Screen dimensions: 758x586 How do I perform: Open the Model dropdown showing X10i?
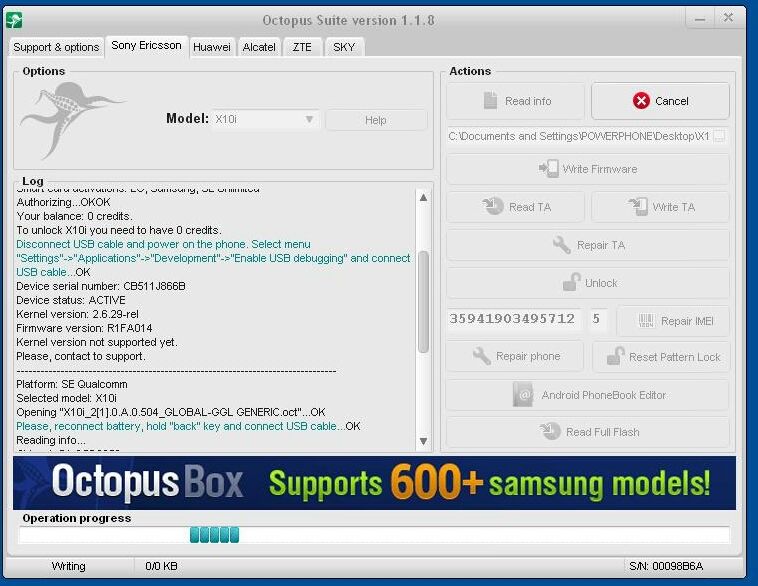(x=265, y=119)
